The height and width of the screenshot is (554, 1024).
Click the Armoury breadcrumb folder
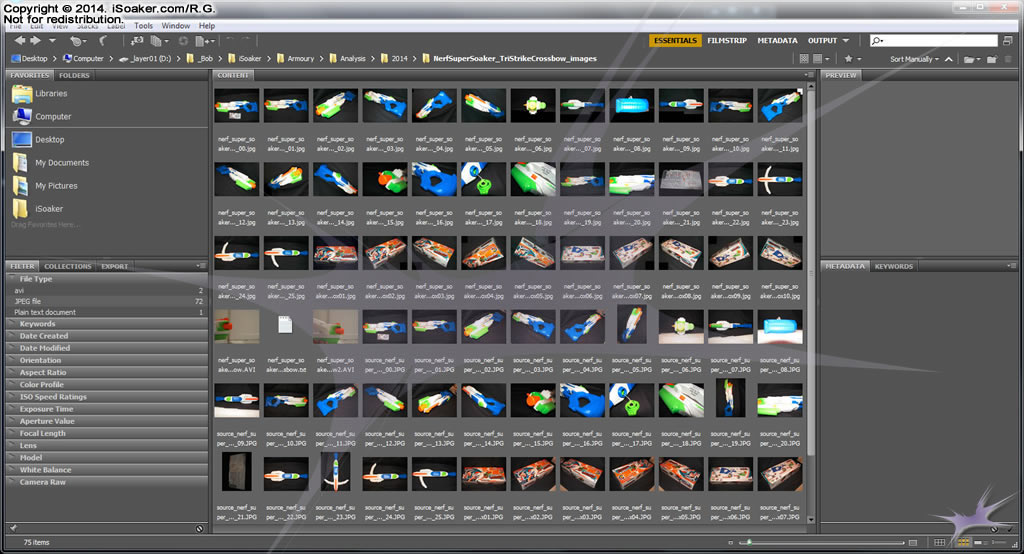click(x=295, y=58)
